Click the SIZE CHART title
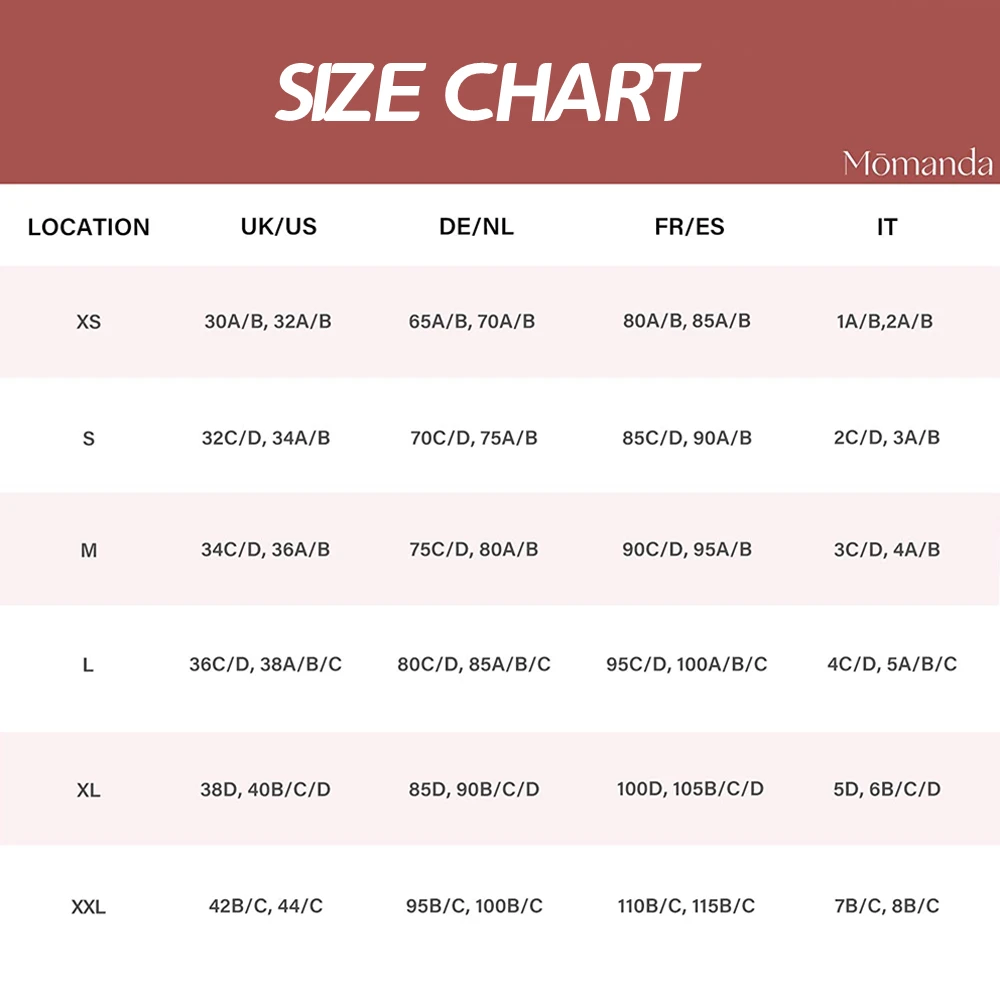This screenshot has width=1000, height=1000. pos(488,92)
